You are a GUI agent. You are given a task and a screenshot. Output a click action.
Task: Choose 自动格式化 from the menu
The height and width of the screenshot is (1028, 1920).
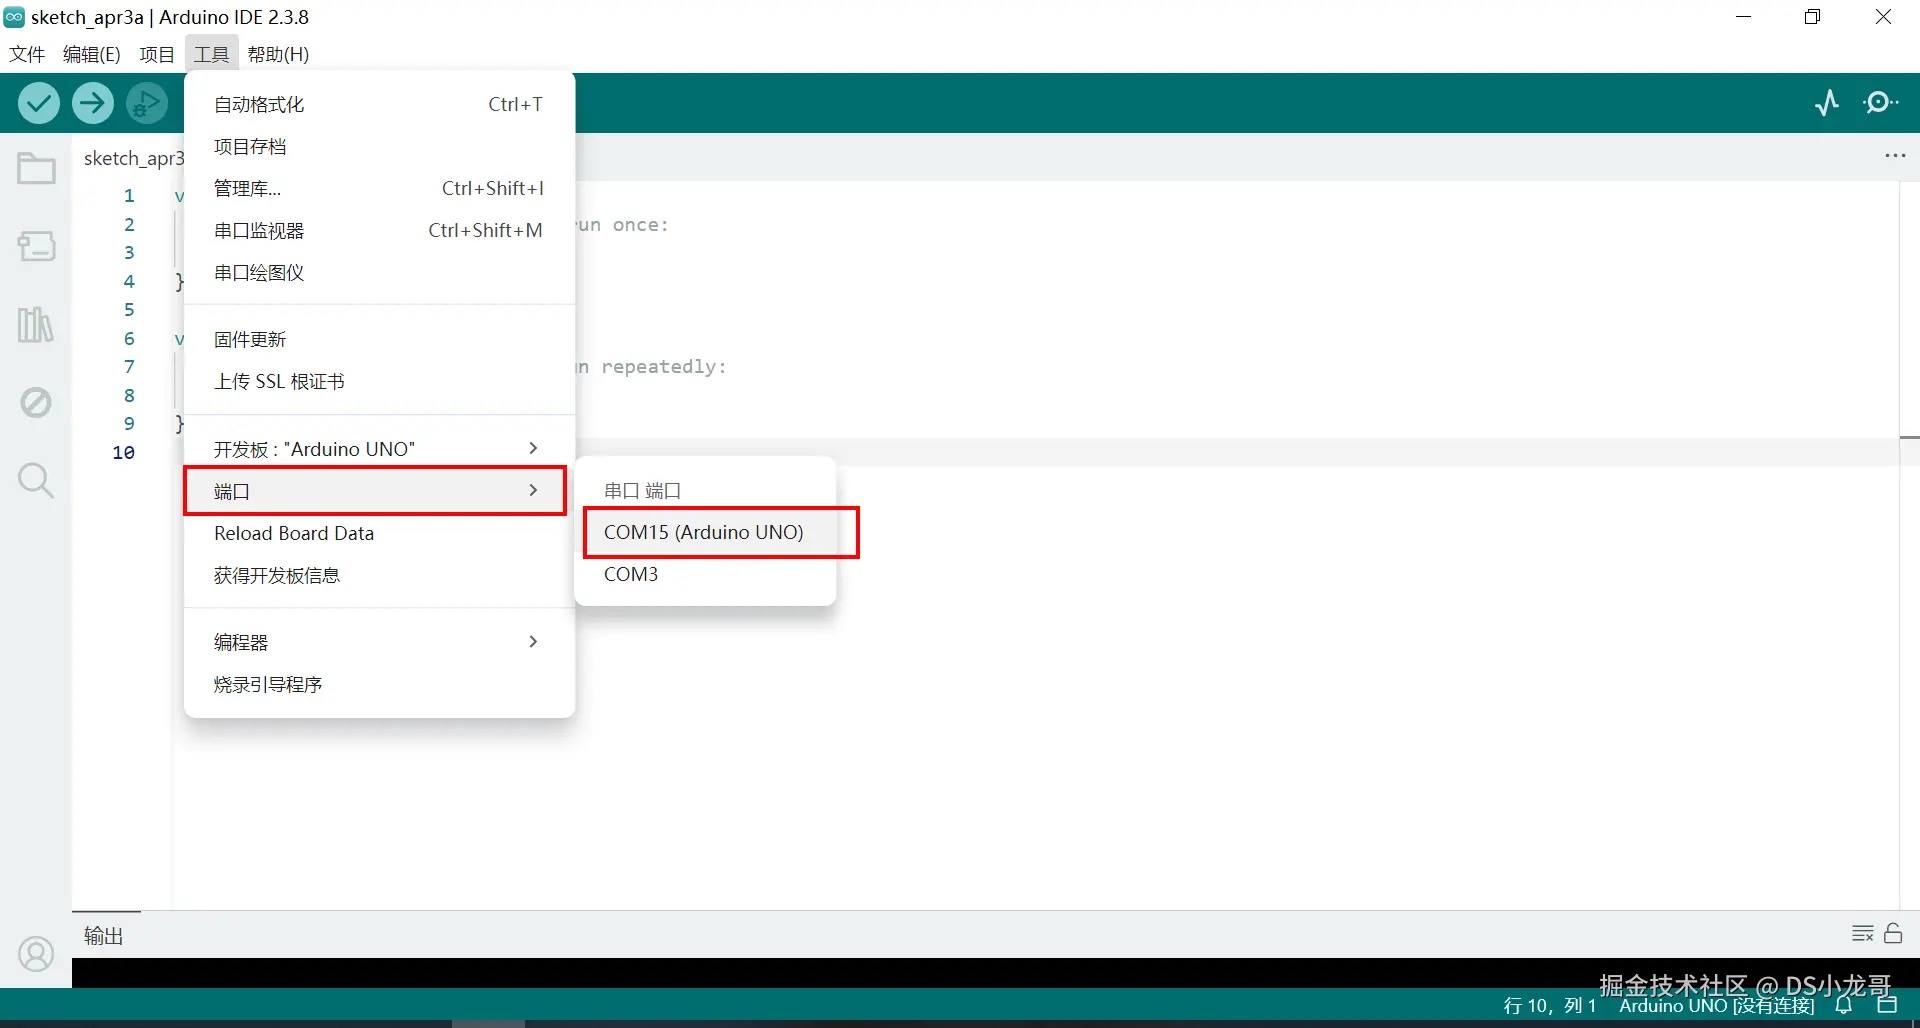379,104
